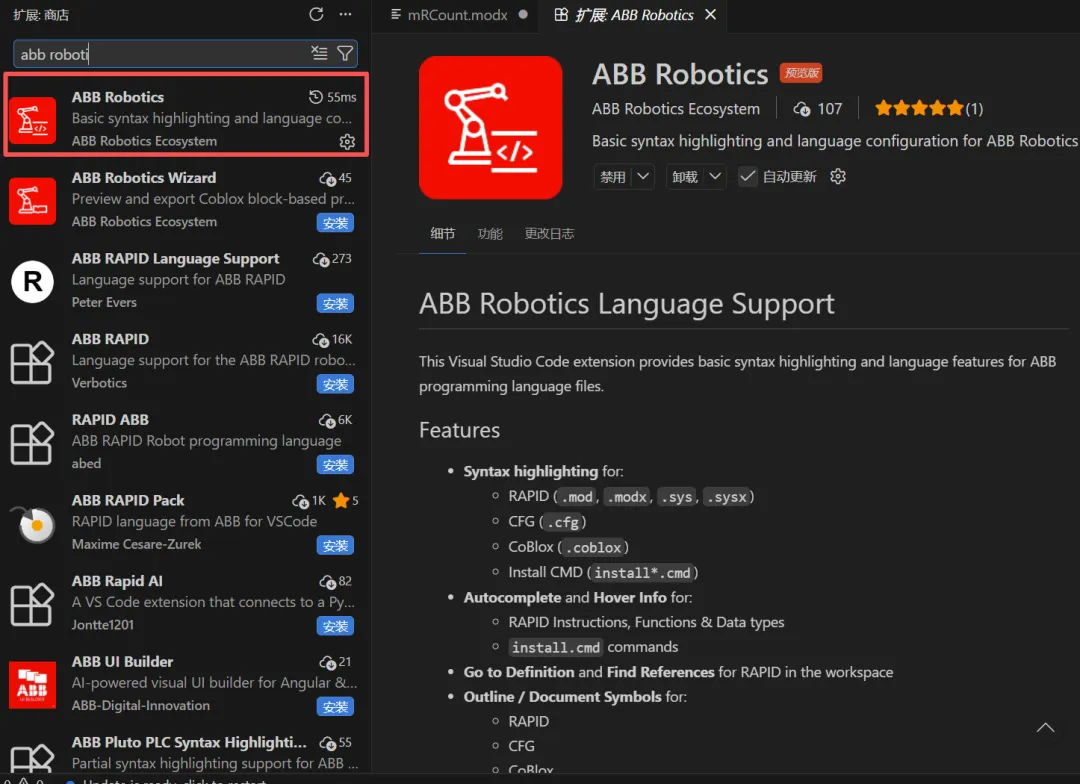Select ABB RAPID Language Support icon
This screenshot has width=1080, height=784.
click(32, 281)
